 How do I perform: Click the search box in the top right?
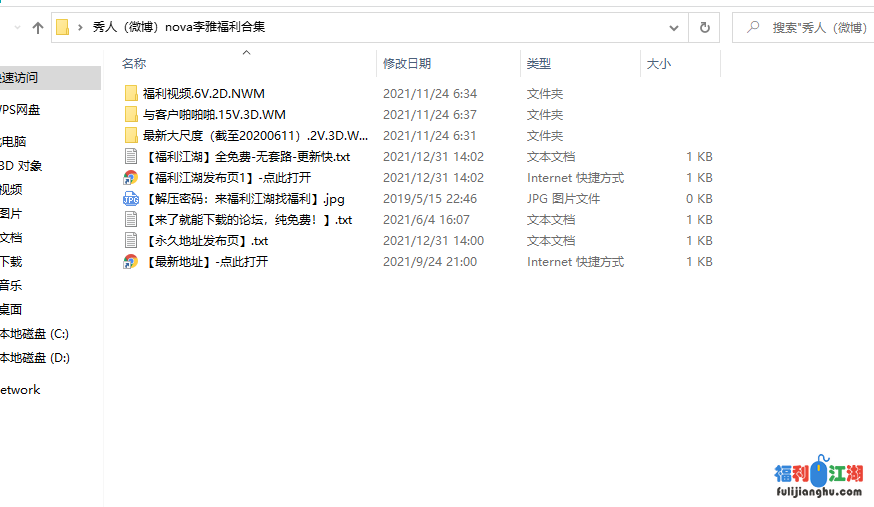coord(810,28)
